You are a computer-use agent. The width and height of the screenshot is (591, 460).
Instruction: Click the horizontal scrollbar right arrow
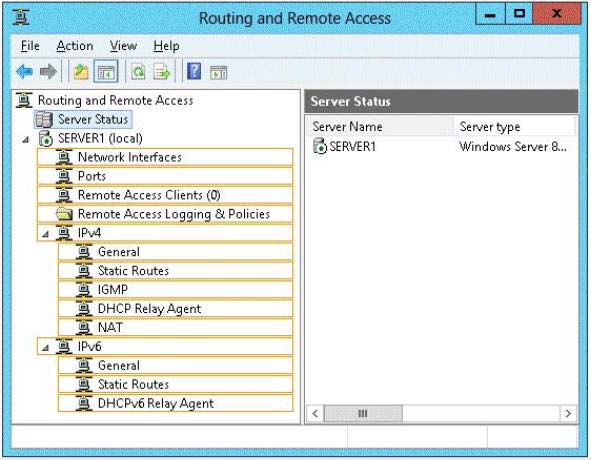tap(568, 414)
